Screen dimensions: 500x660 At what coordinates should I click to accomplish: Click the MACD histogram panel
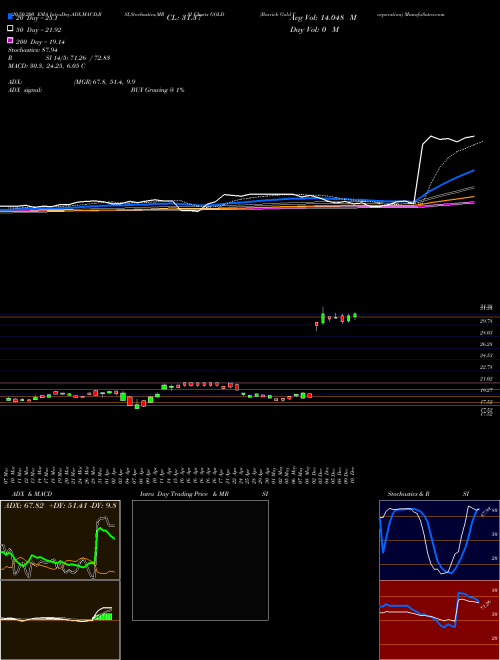[60, 620]
